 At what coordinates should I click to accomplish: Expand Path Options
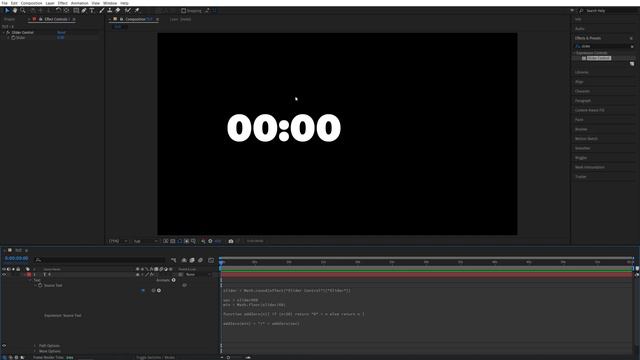click(x=35, y=346)
